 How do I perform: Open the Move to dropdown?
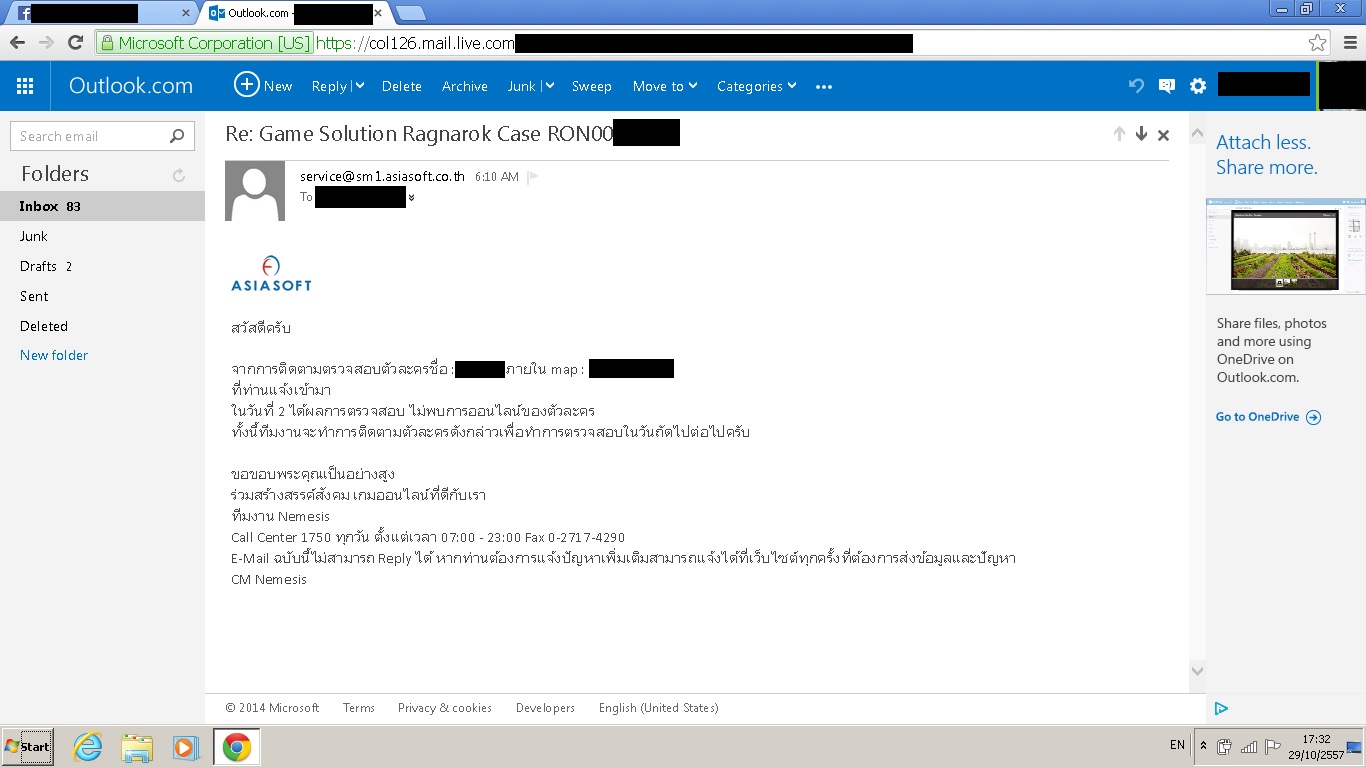665,86
